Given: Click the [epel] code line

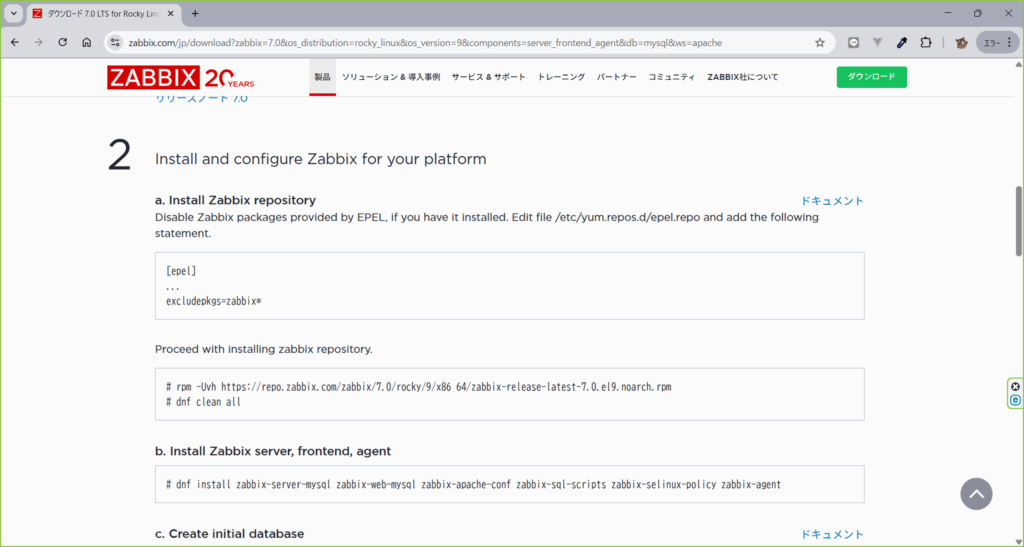Looking at the screenshot, I should 181,271.
